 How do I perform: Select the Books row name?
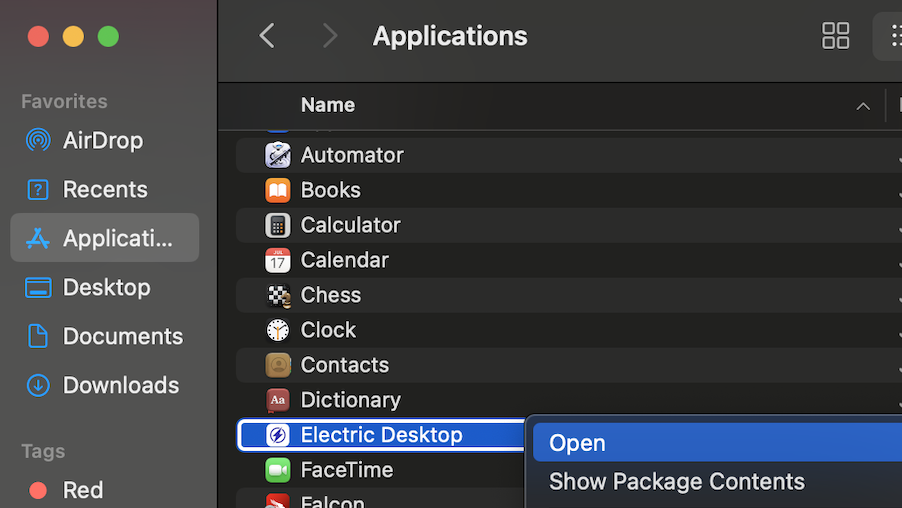coord(331,190)
